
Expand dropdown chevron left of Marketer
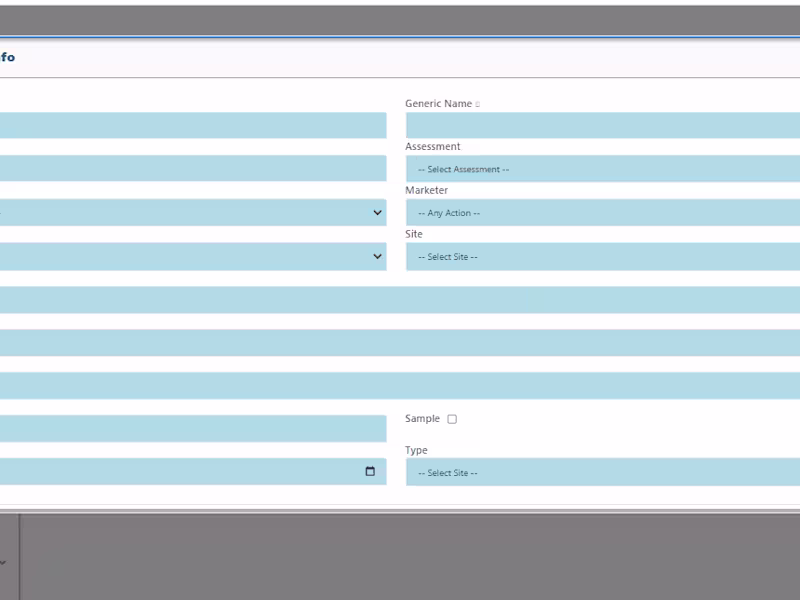[378, 212]
